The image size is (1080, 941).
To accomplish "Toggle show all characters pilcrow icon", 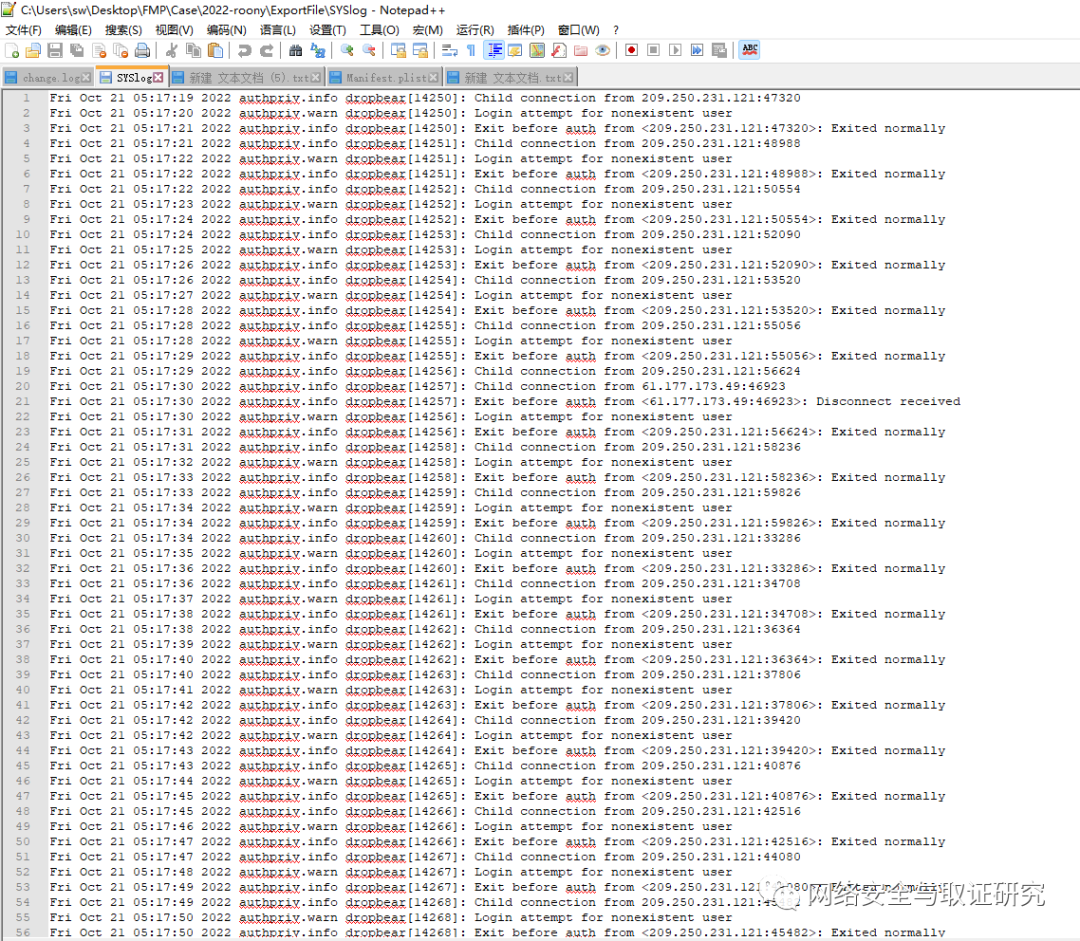I will (x=471, y=50).
